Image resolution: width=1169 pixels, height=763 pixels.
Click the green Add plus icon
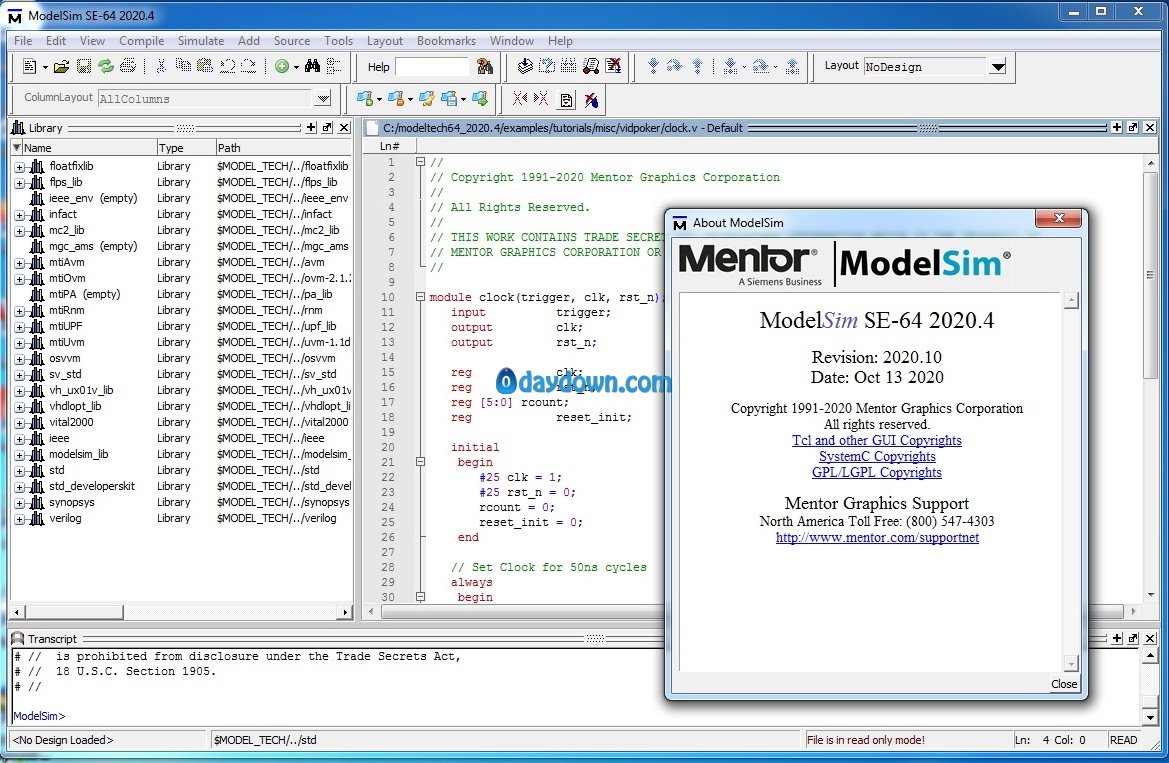coord(282,66)
